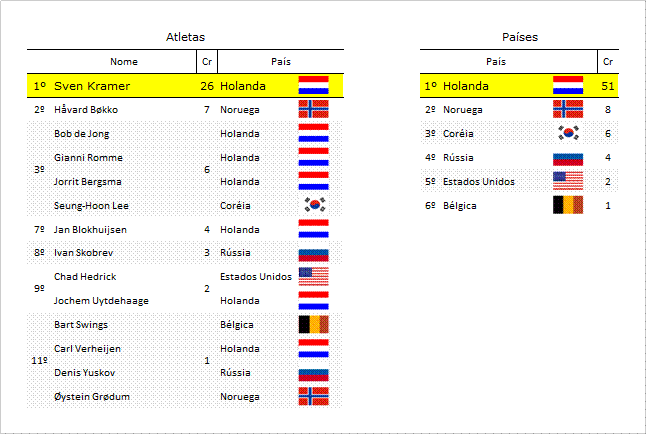Click the Bélgica flag in the Países table
The width and height of the screenshot is (647, 435).
coord(568,205)
